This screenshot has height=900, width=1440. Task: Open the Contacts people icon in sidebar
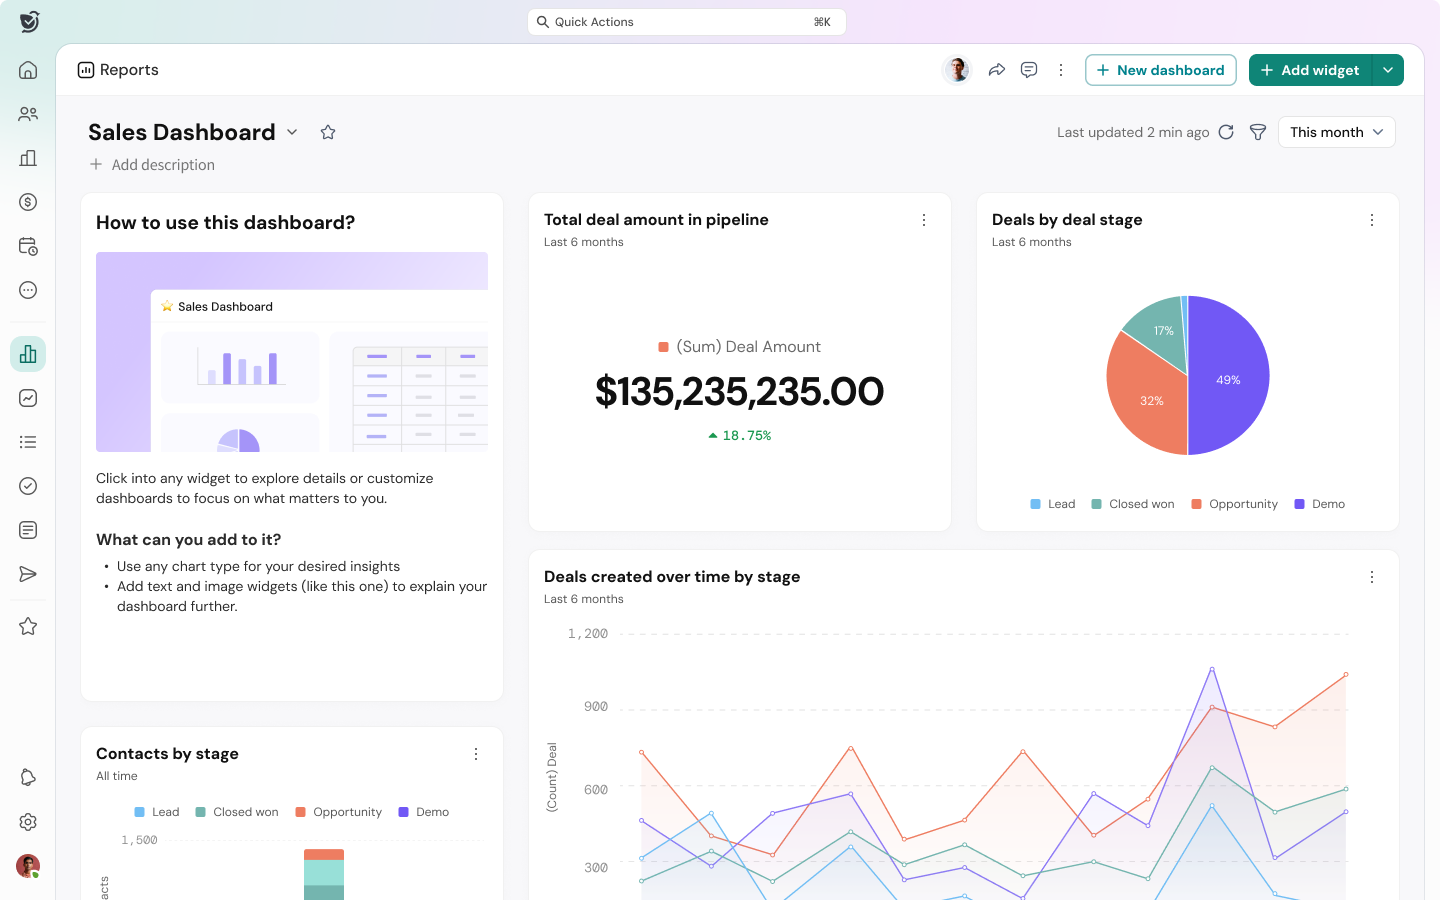[28, 114]
